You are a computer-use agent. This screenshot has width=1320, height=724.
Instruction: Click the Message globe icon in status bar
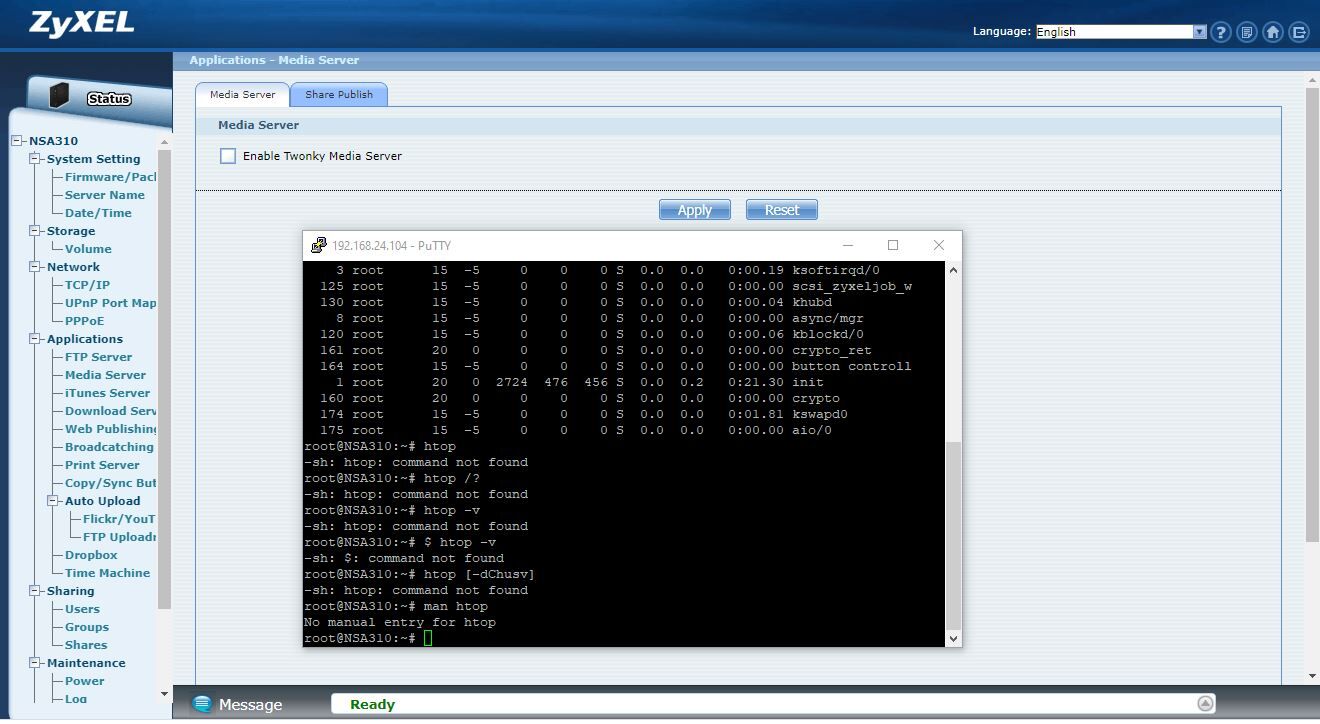[201, 704]
